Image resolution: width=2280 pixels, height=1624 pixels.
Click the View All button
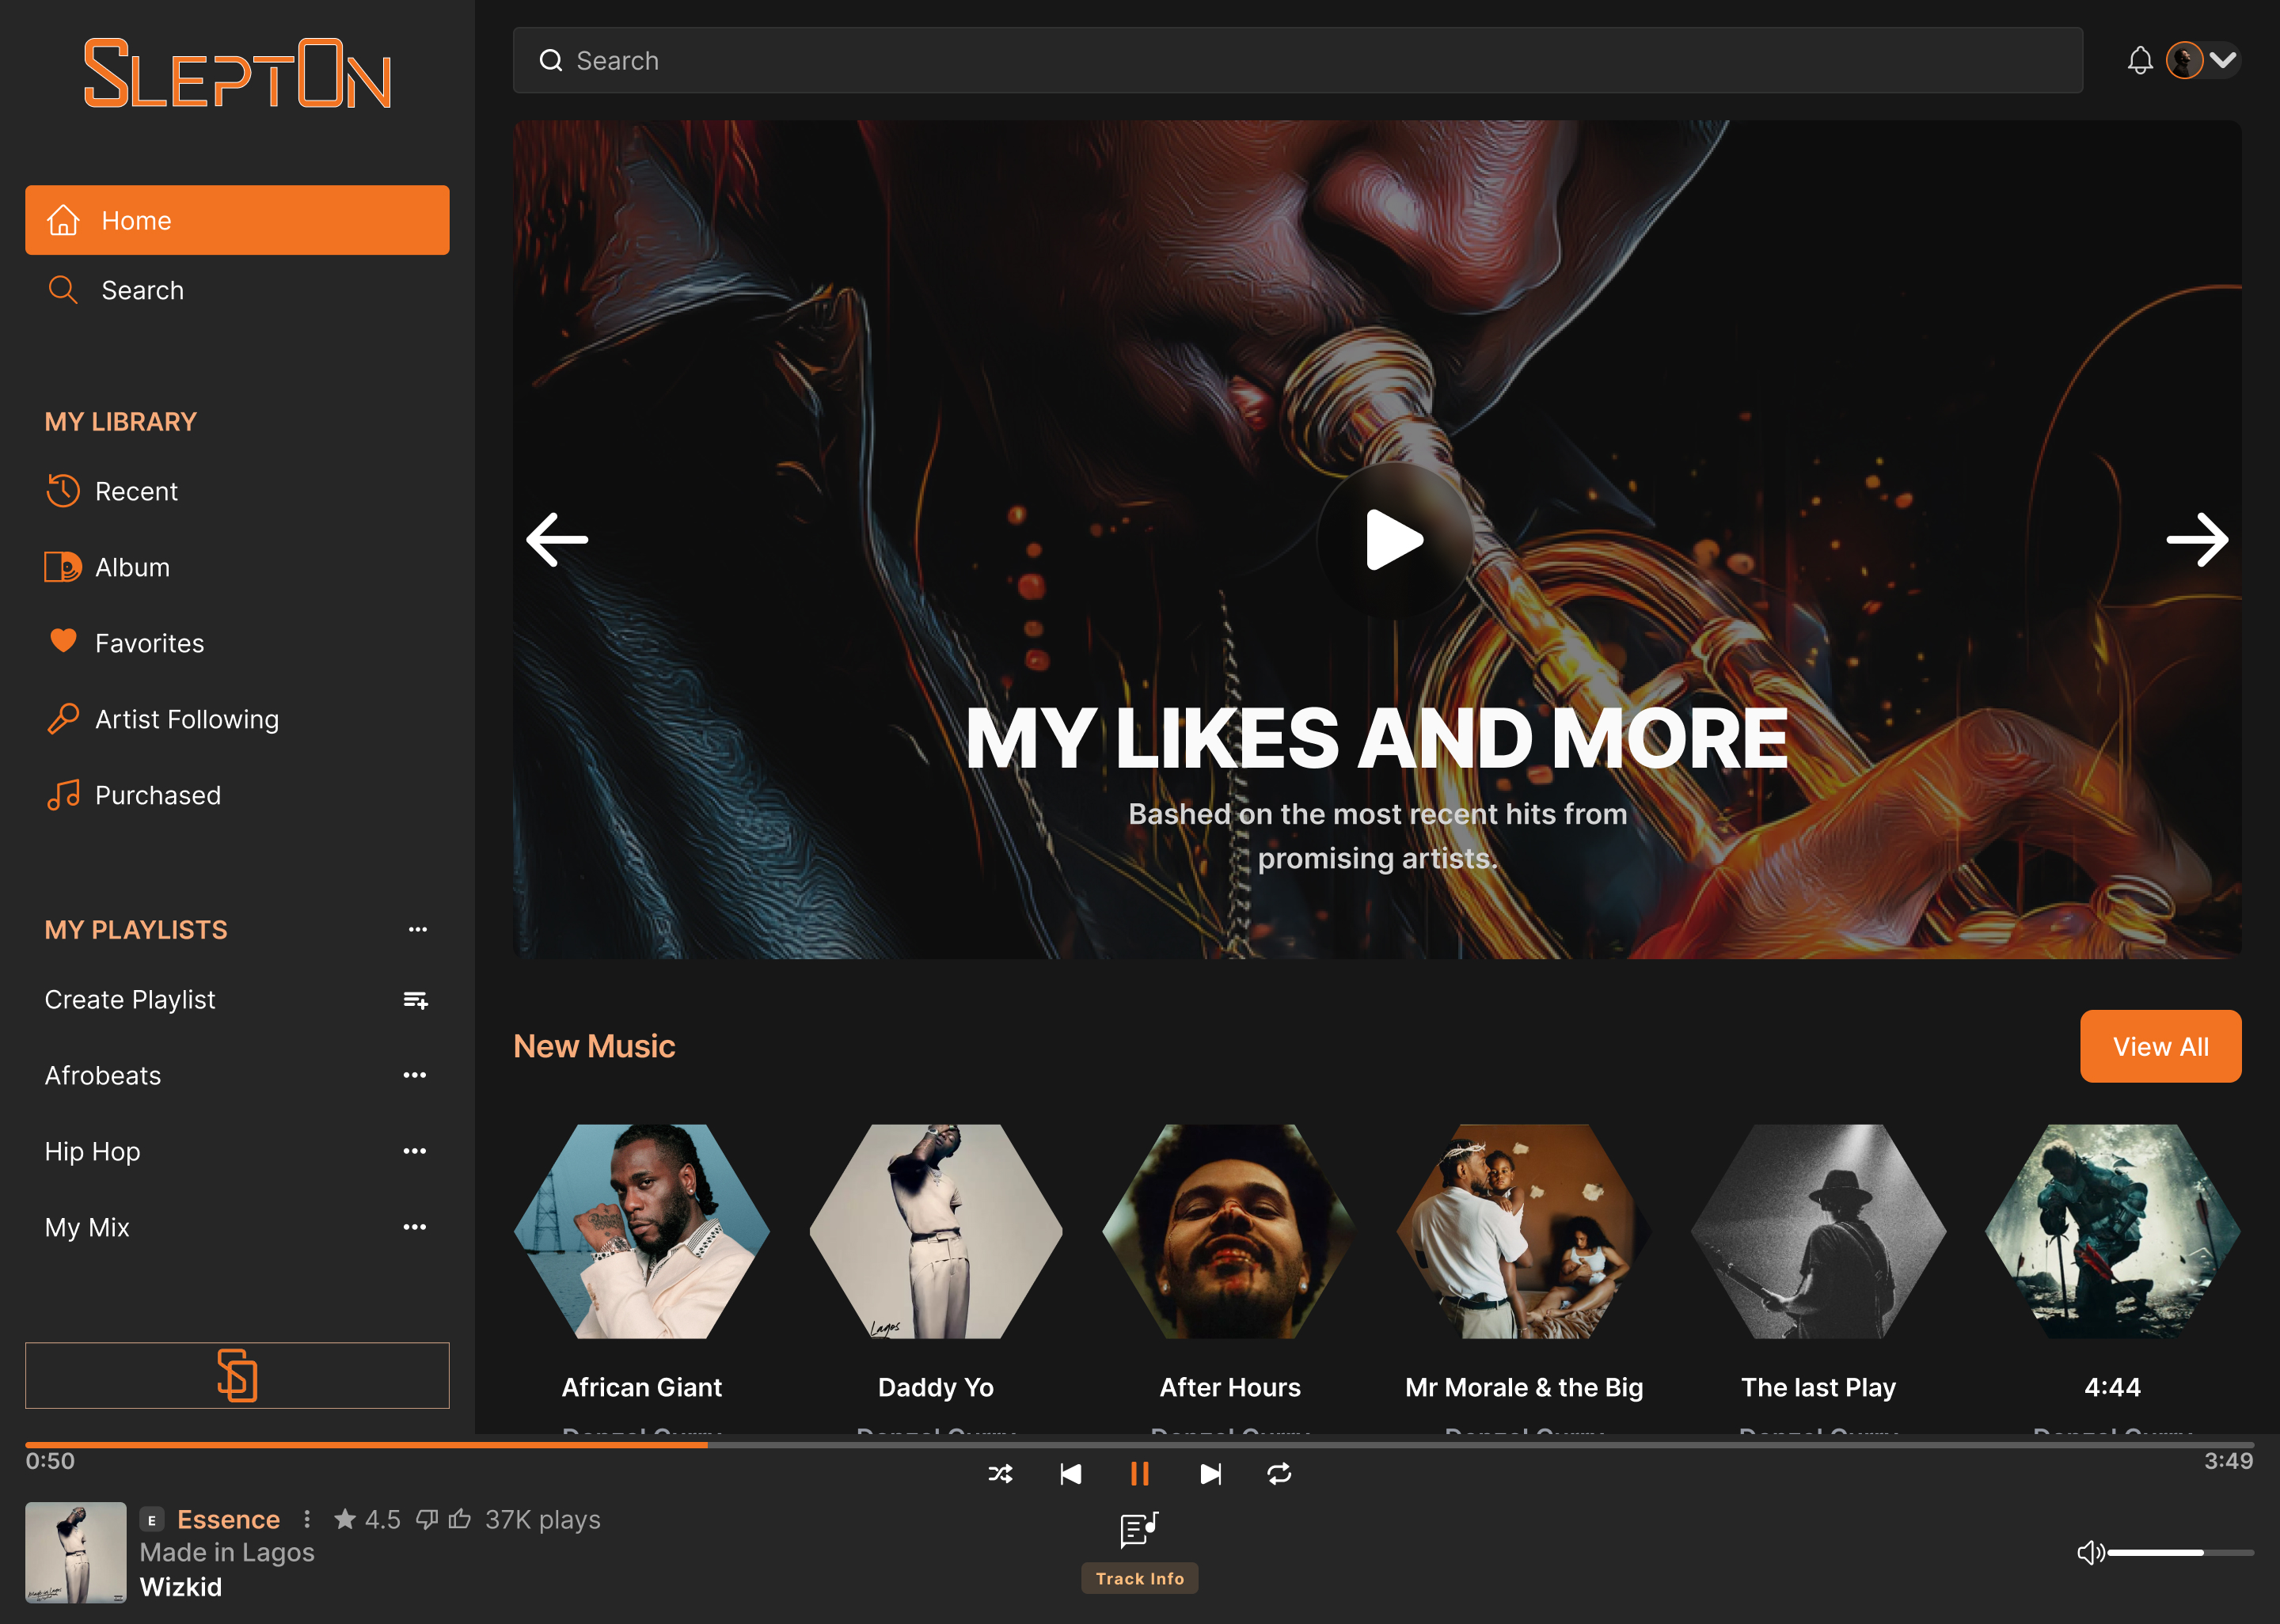tap(2160, 1046)
